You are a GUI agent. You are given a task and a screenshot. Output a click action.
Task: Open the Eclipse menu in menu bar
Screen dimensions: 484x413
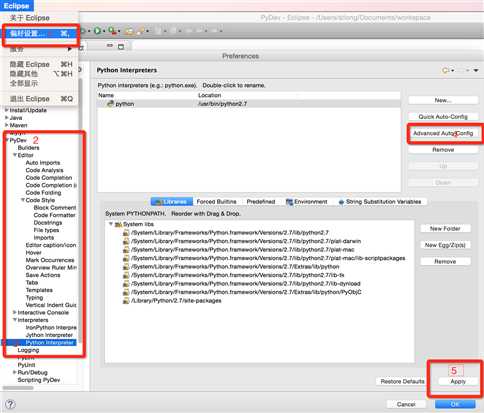(x=16, y=6)
